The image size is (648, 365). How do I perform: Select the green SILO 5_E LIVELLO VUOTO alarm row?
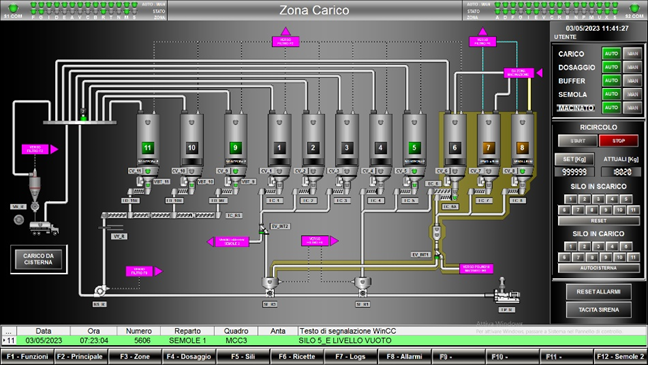tap(324, 341)
